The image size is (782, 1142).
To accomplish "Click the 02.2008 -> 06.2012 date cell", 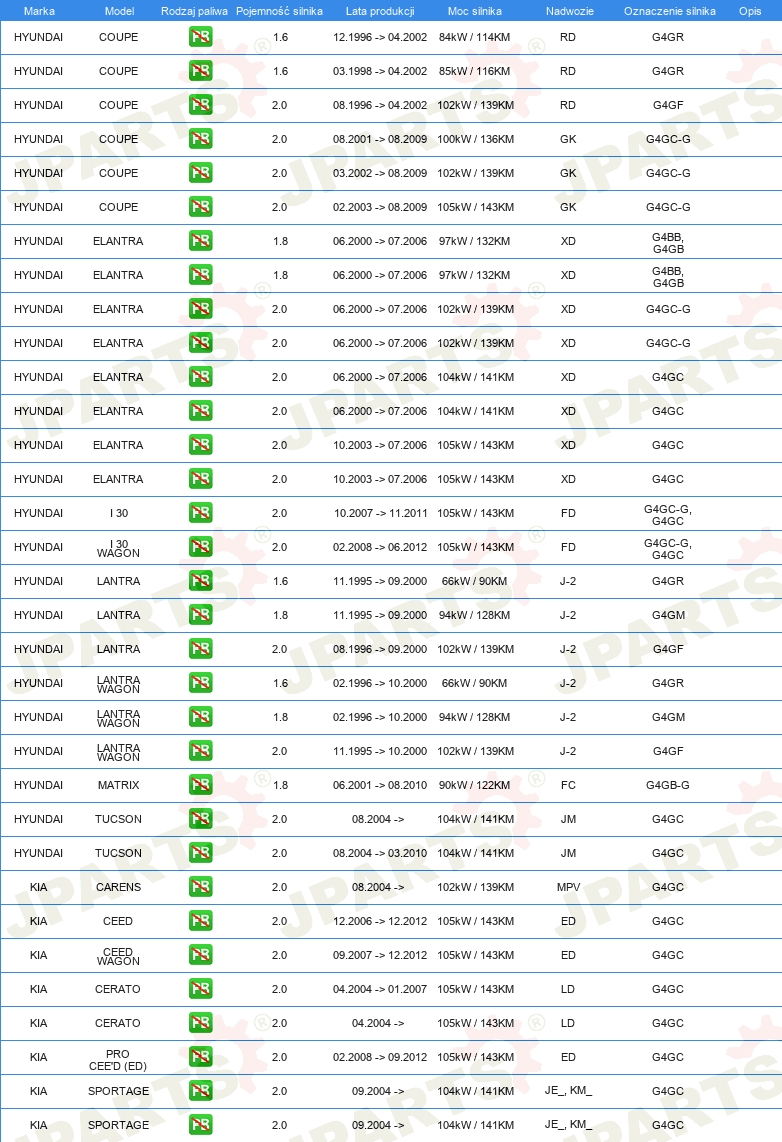I will pos(380,548).
